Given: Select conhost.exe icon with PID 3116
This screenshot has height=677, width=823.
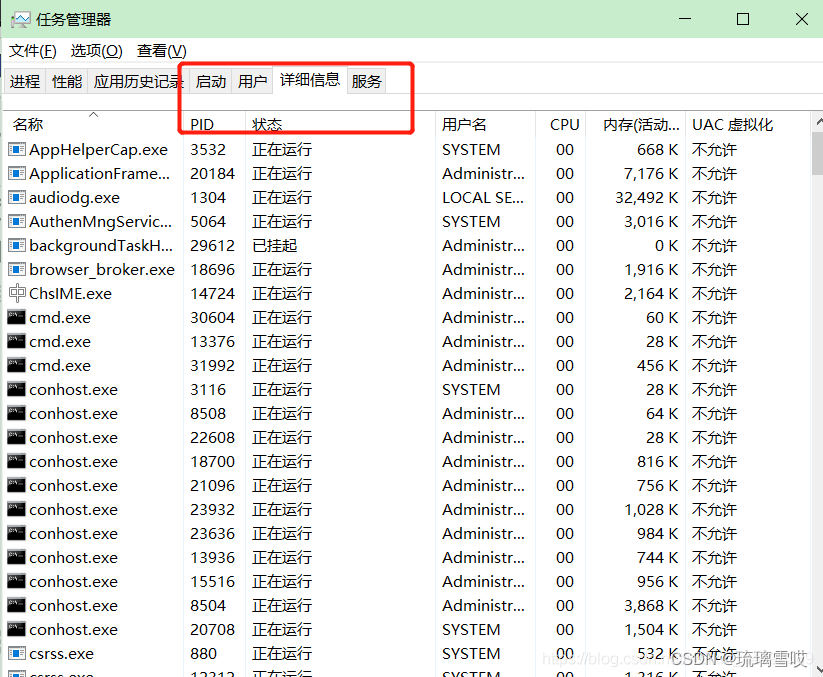Looking at the screenshot, I should [16, 389].
